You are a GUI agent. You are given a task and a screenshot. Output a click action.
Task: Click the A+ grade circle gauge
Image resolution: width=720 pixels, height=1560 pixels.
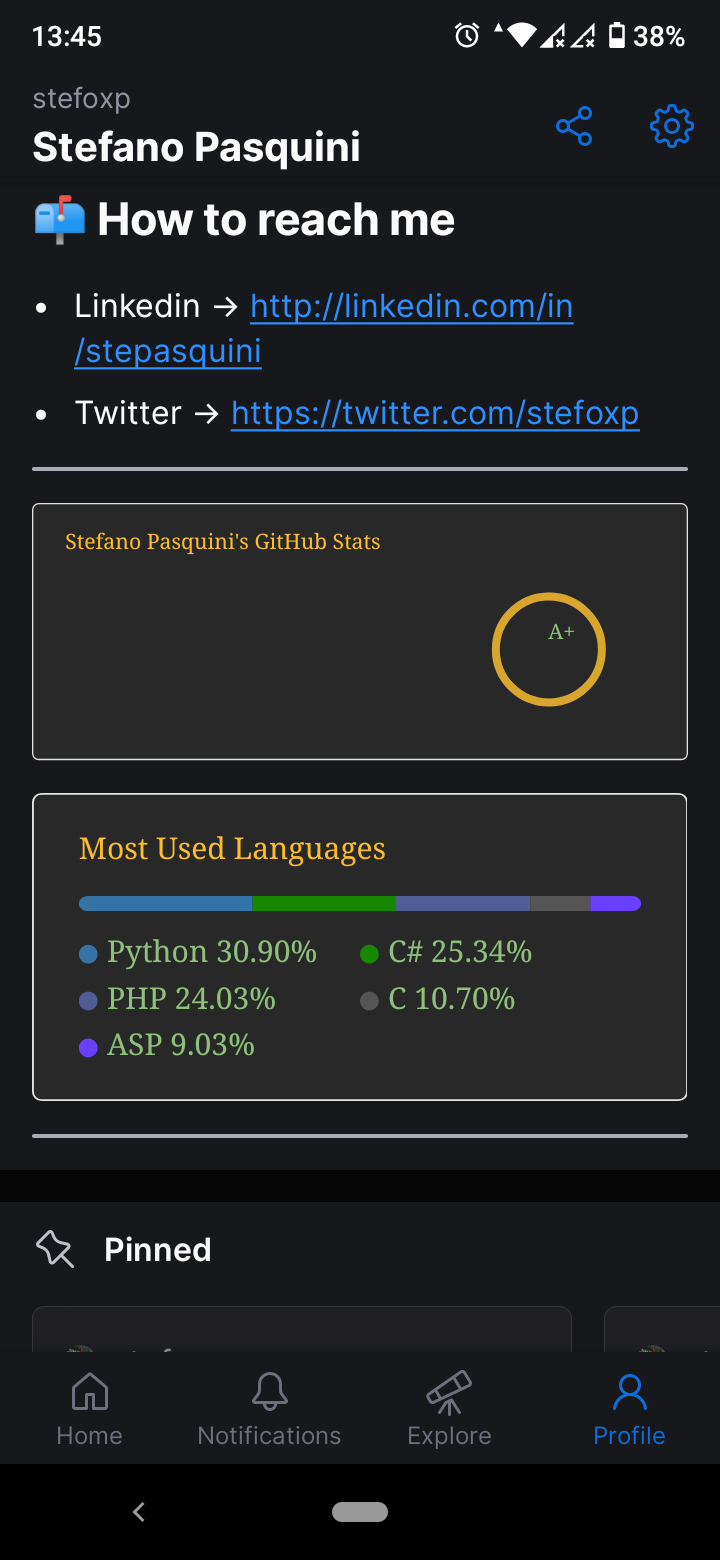pos(548,648)
